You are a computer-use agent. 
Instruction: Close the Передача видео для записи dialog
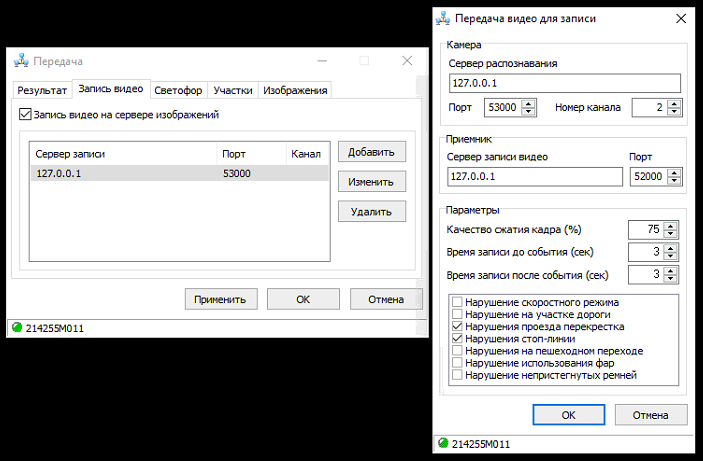click(x=680, y=18)
